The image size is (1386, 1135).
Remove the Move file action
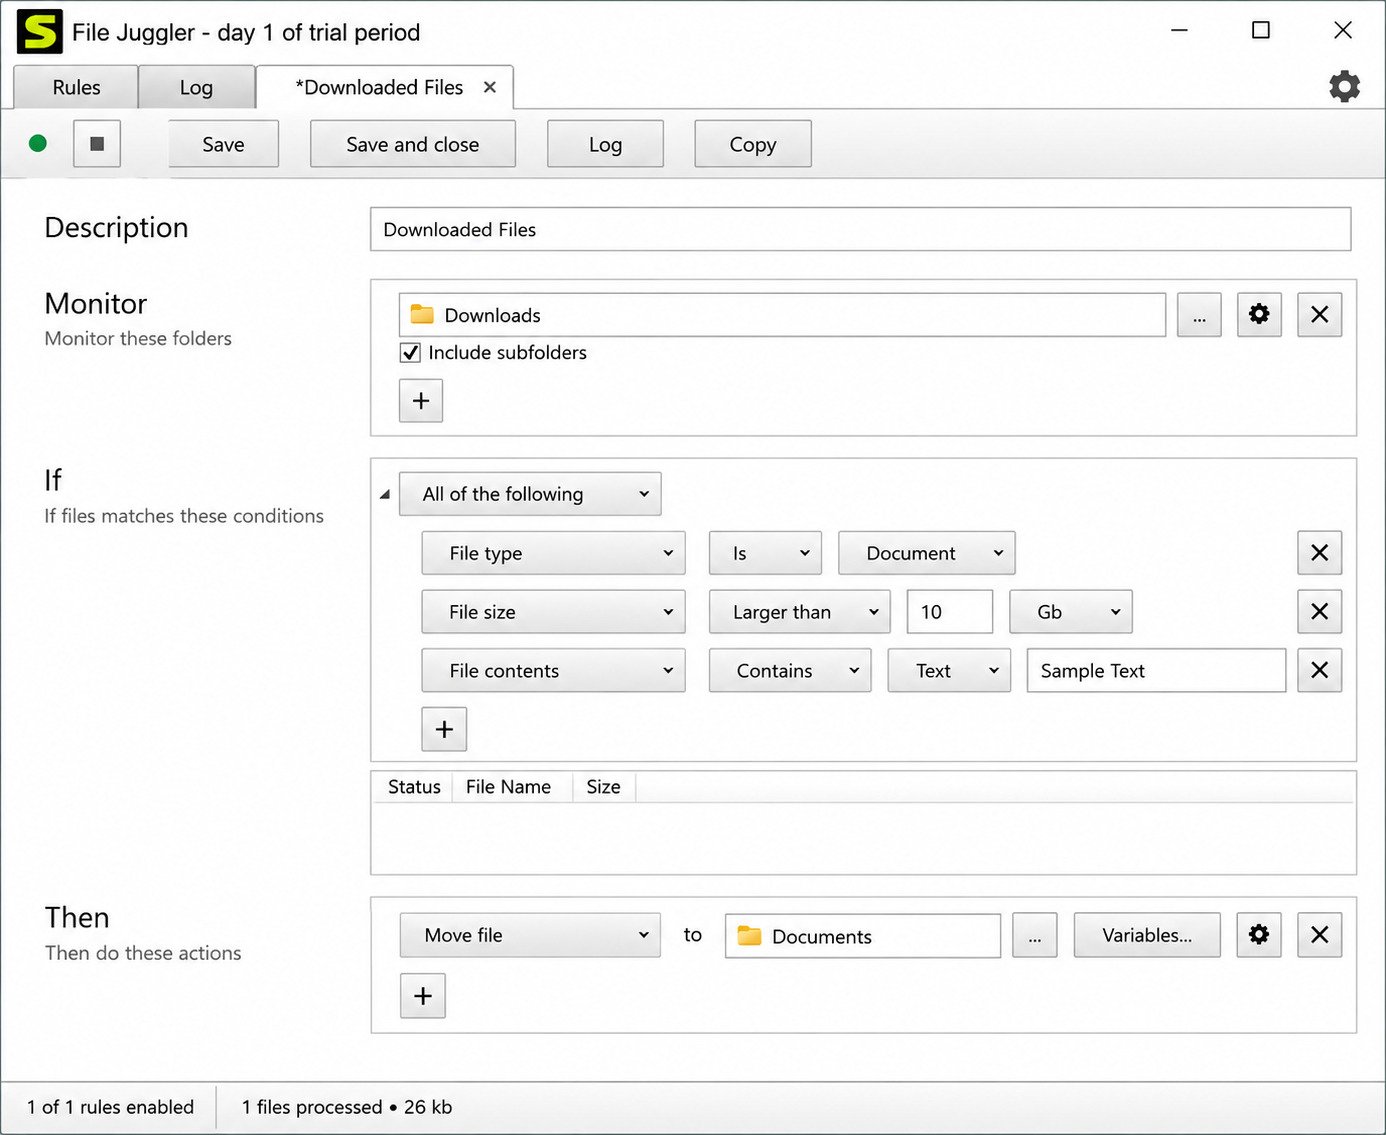1319,935
